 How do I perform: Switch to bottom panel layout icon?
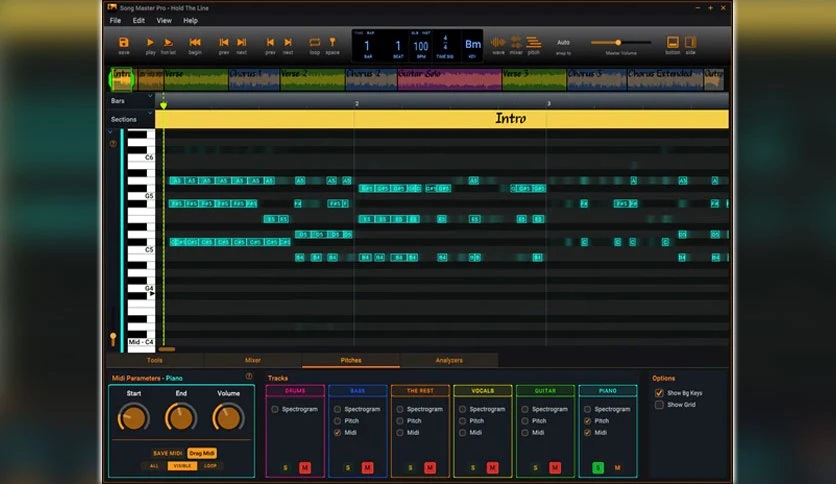672,43
